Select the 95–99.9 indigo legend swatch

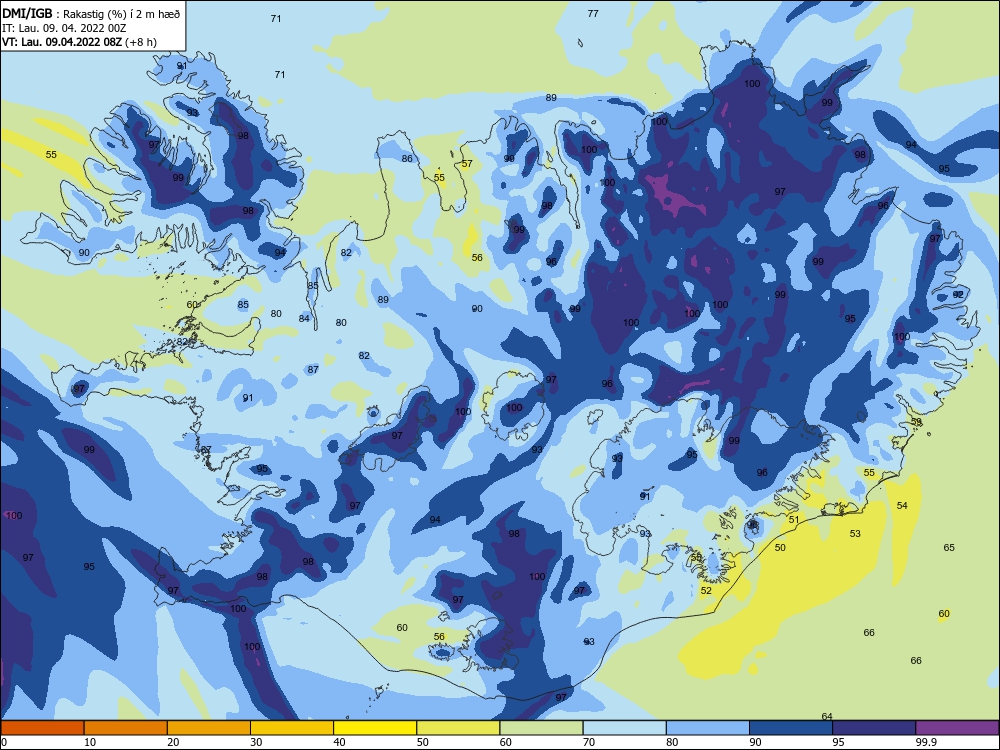point(874,728)
